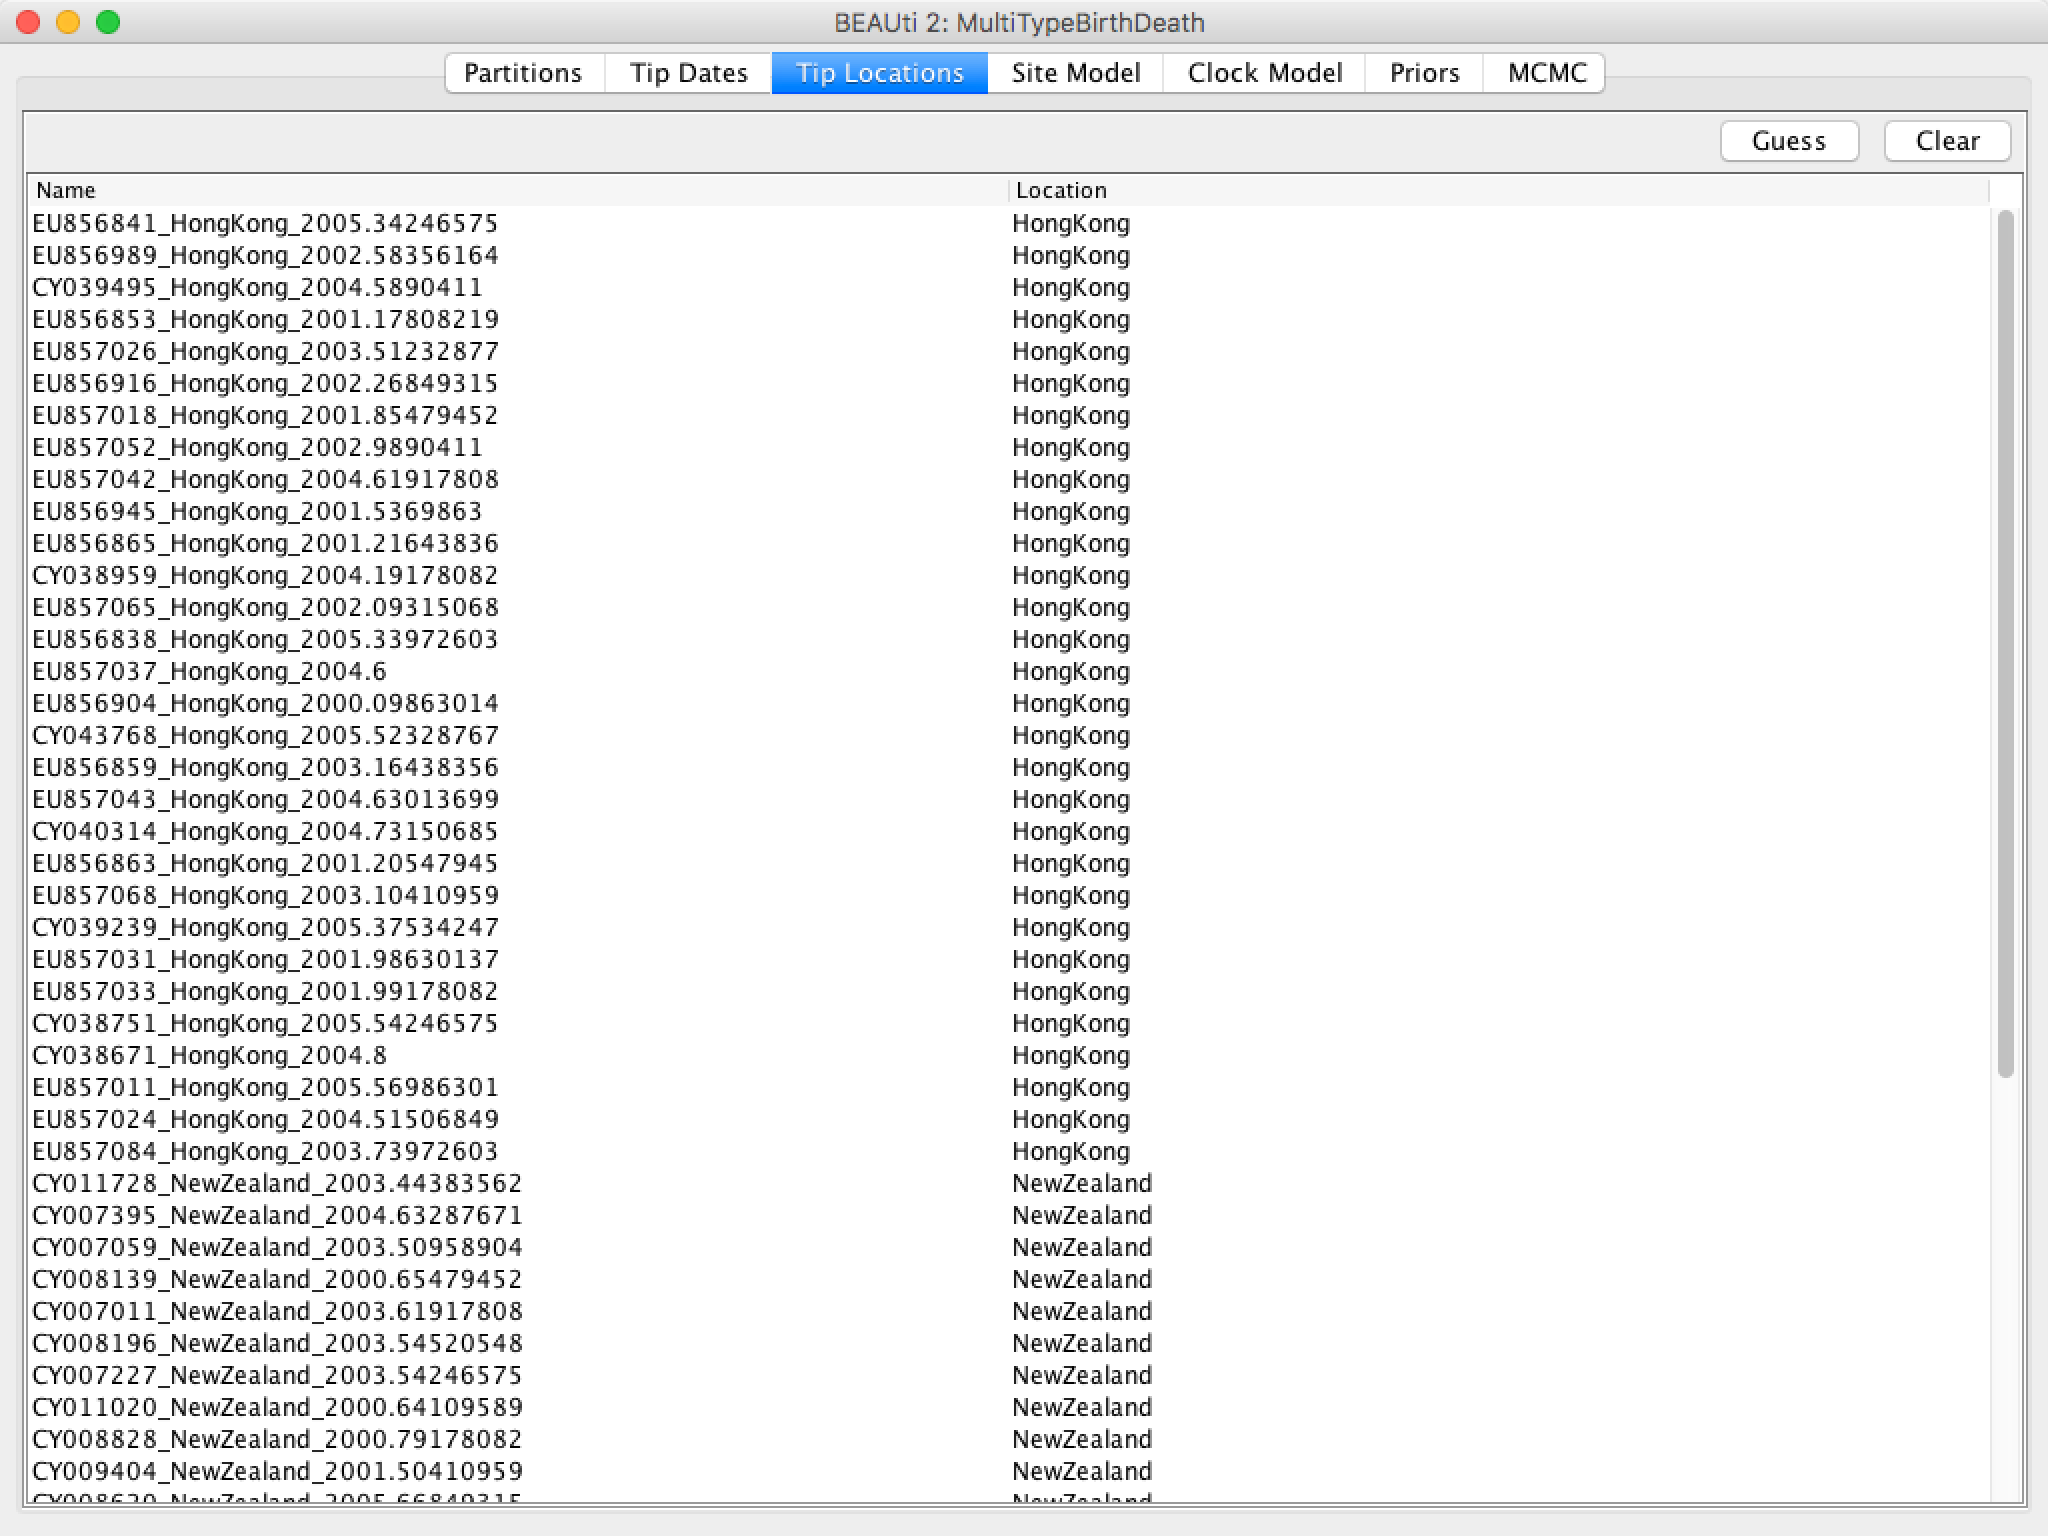Go to the Clock Model tab

click(x=1264, y=73)
